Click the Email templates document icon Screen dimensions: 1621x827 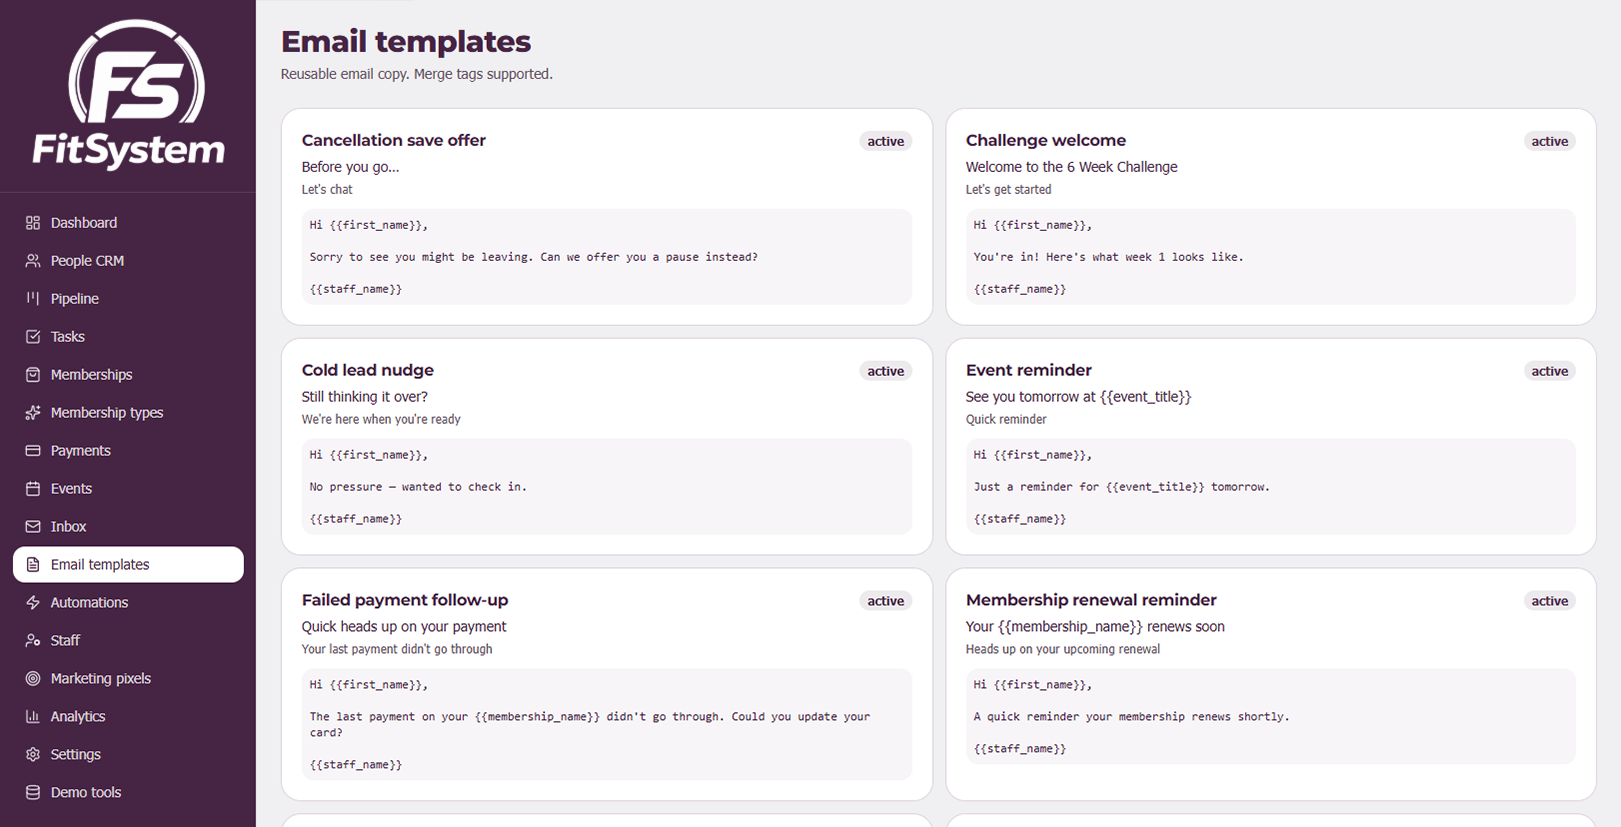[33, 565]
